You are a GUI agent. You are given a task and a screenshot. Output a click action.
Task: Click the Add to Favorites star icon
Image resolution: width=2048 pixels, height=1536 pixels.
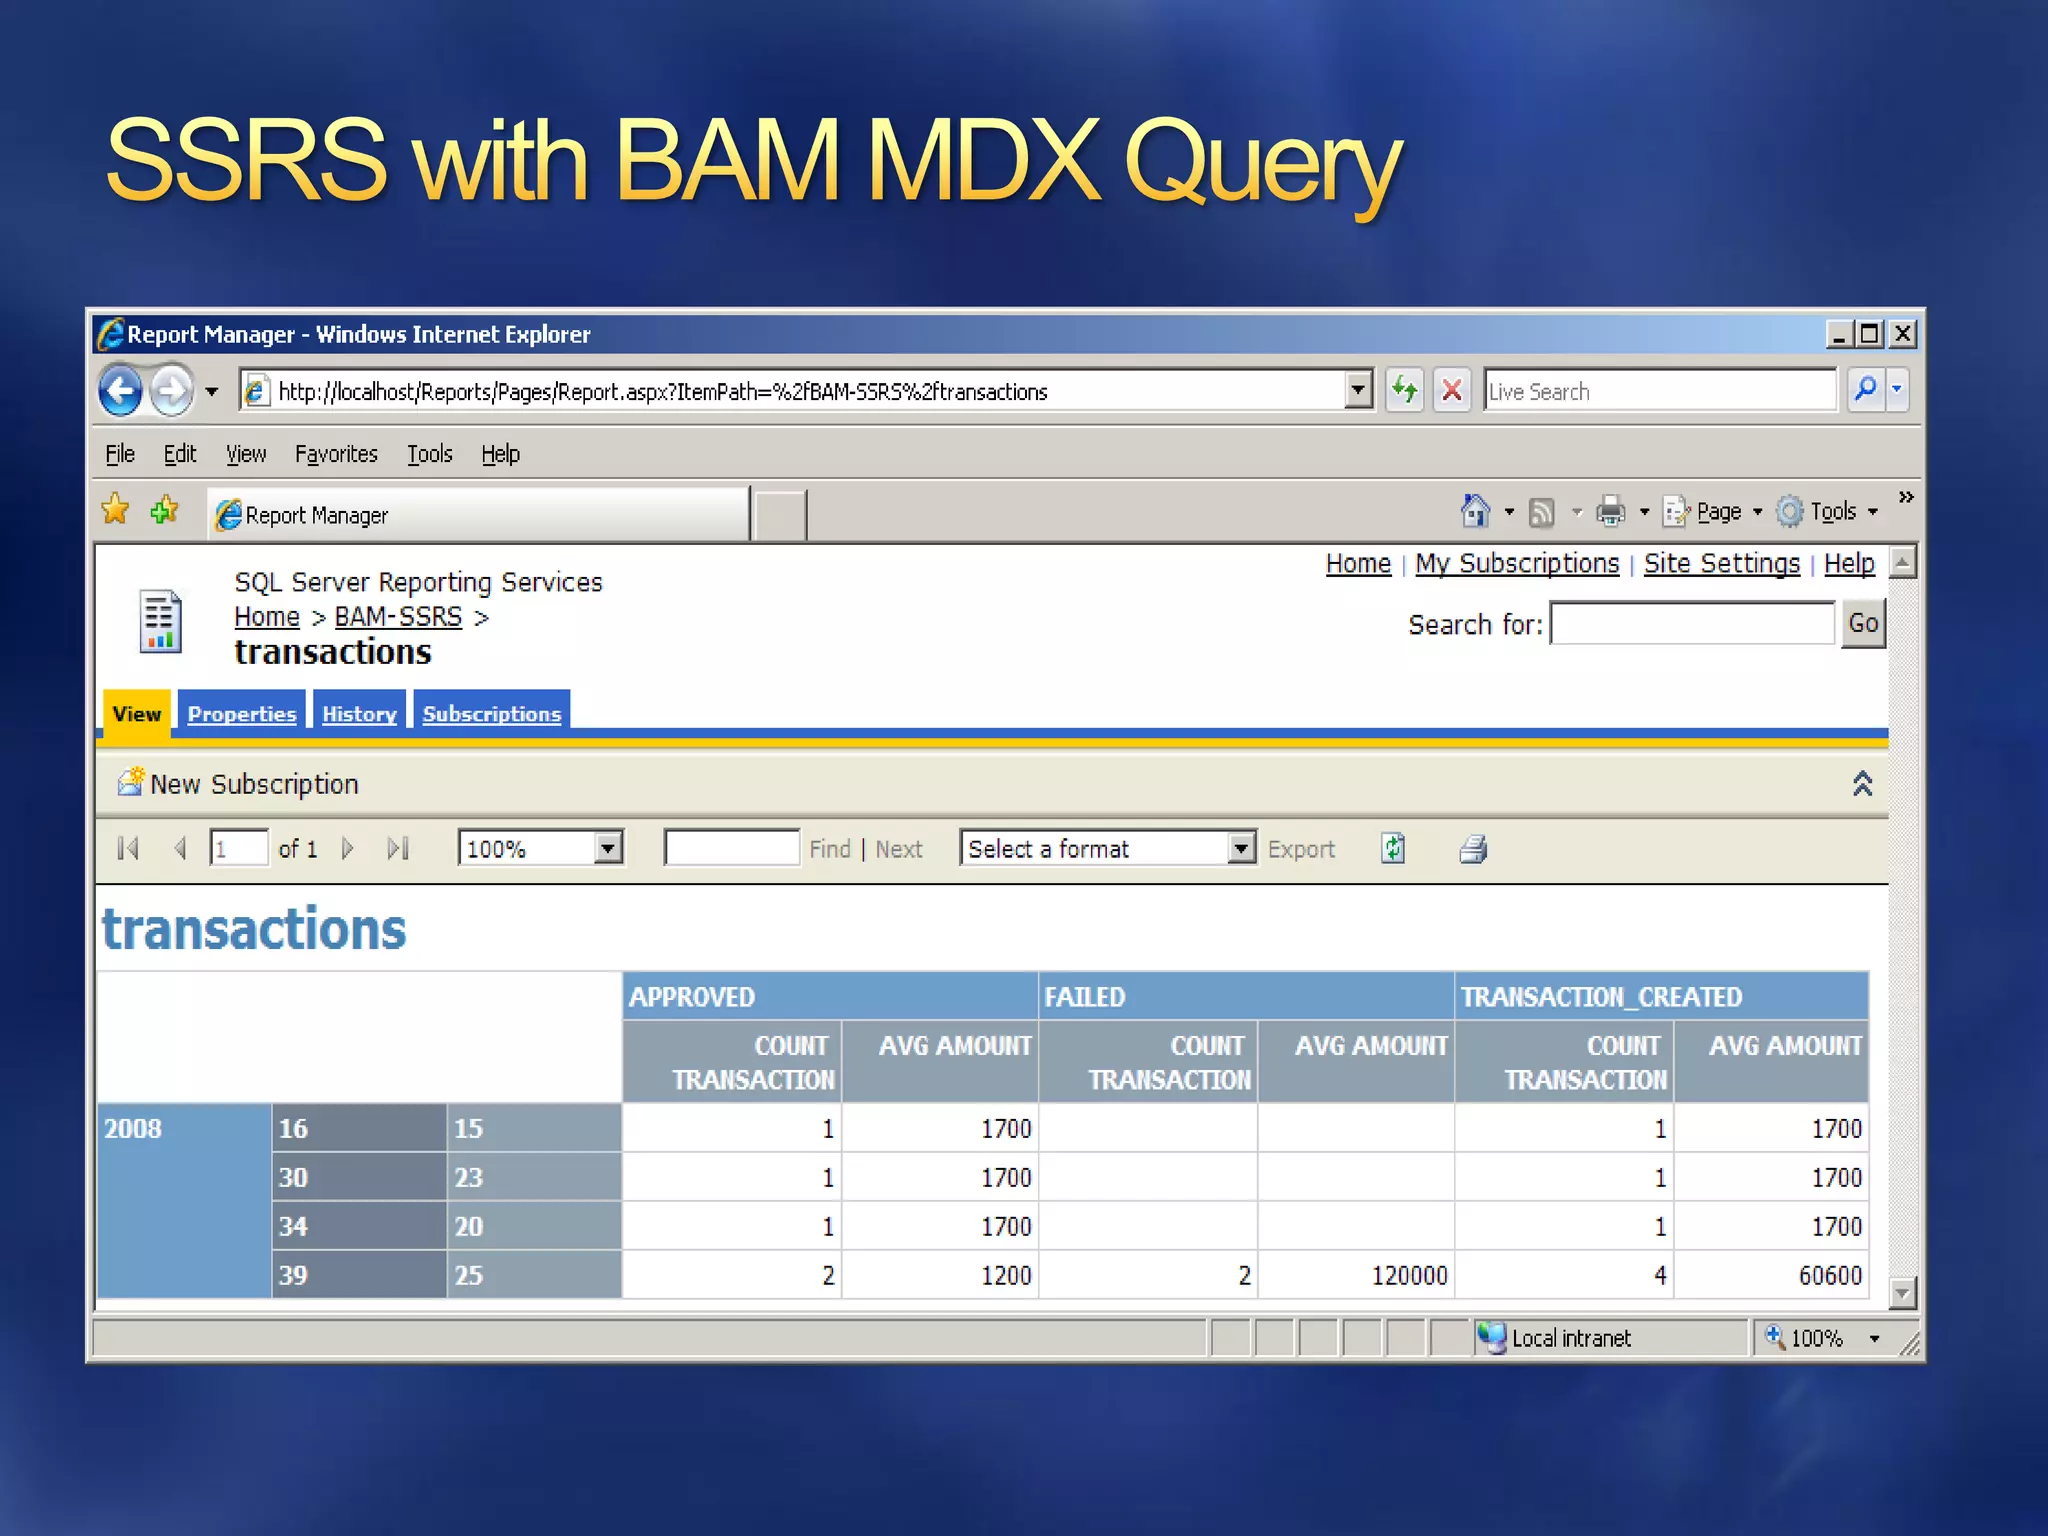(165, 512)
